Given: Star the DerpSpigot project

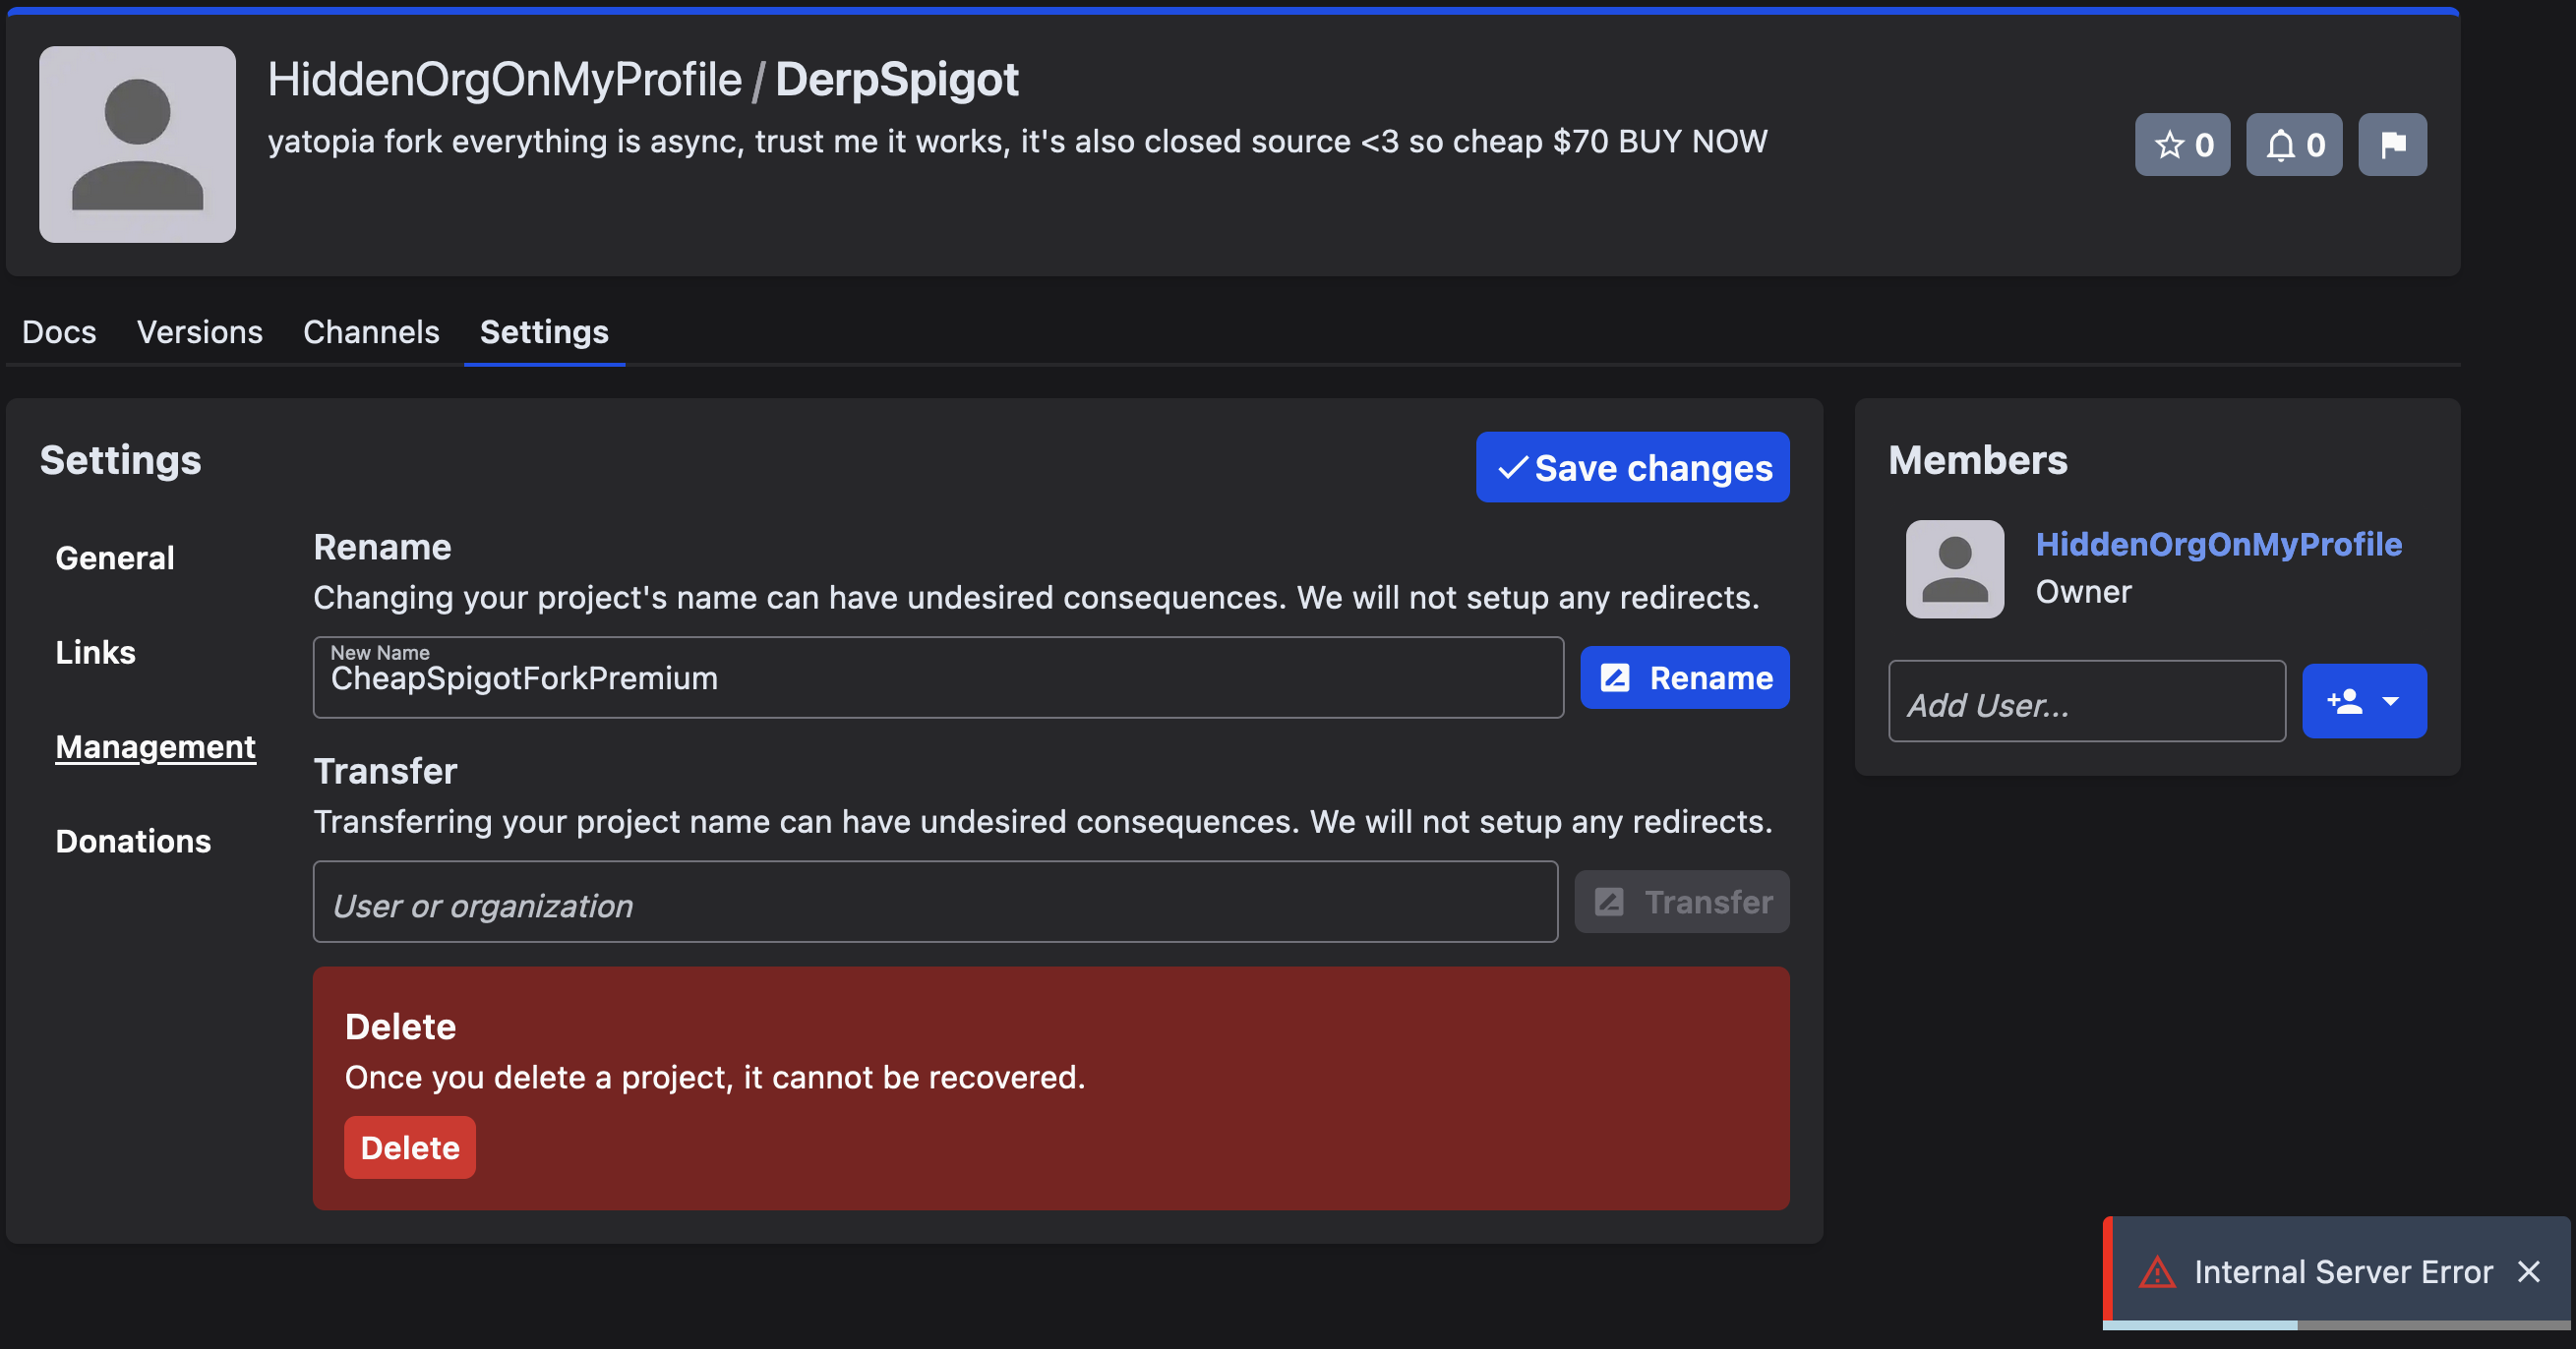Looking at the screenshot, I should (x=2182, y=144).
